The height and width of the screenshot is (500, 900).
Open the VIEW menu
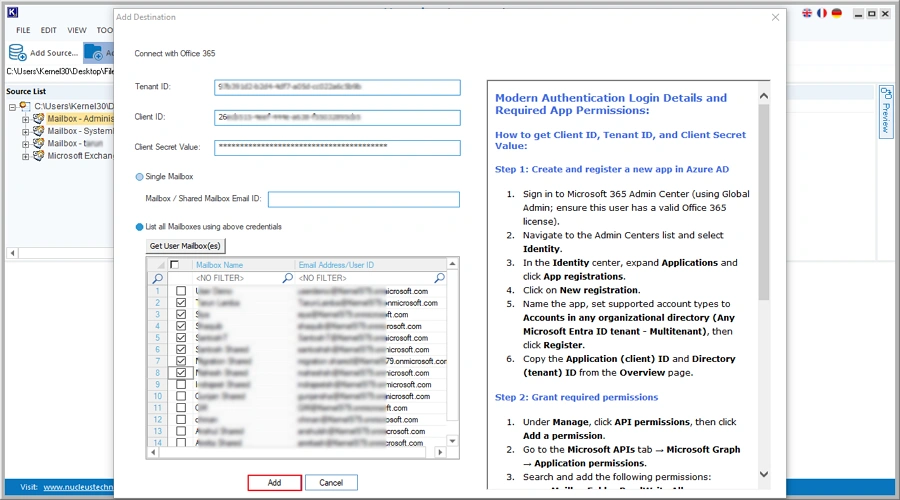tap(76, 30)
